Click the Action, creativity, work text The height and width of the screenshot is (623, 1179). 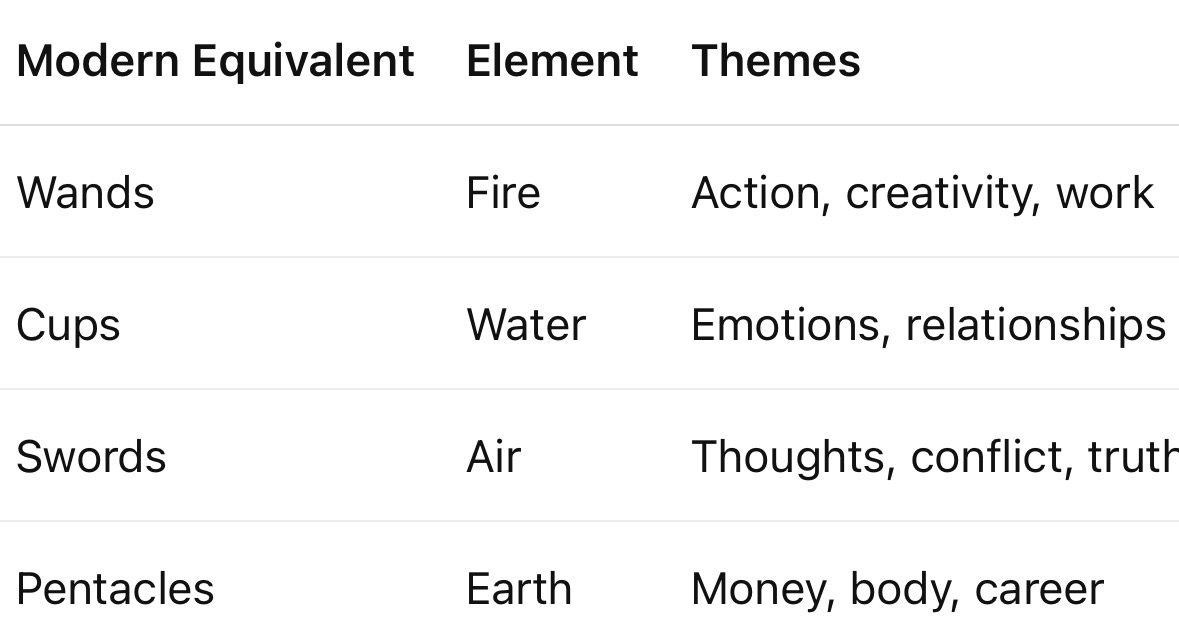[x=923, y=194]
